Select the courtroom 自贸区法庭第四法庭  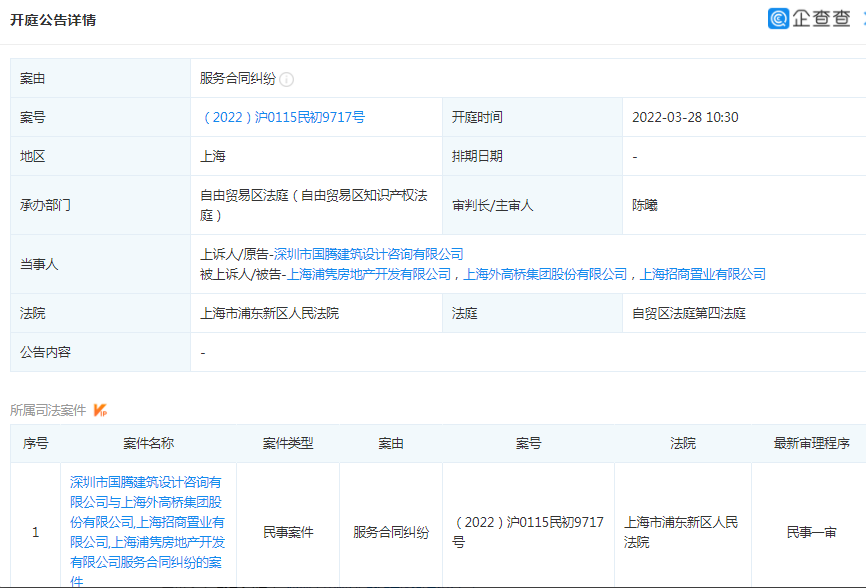[689, 313]
